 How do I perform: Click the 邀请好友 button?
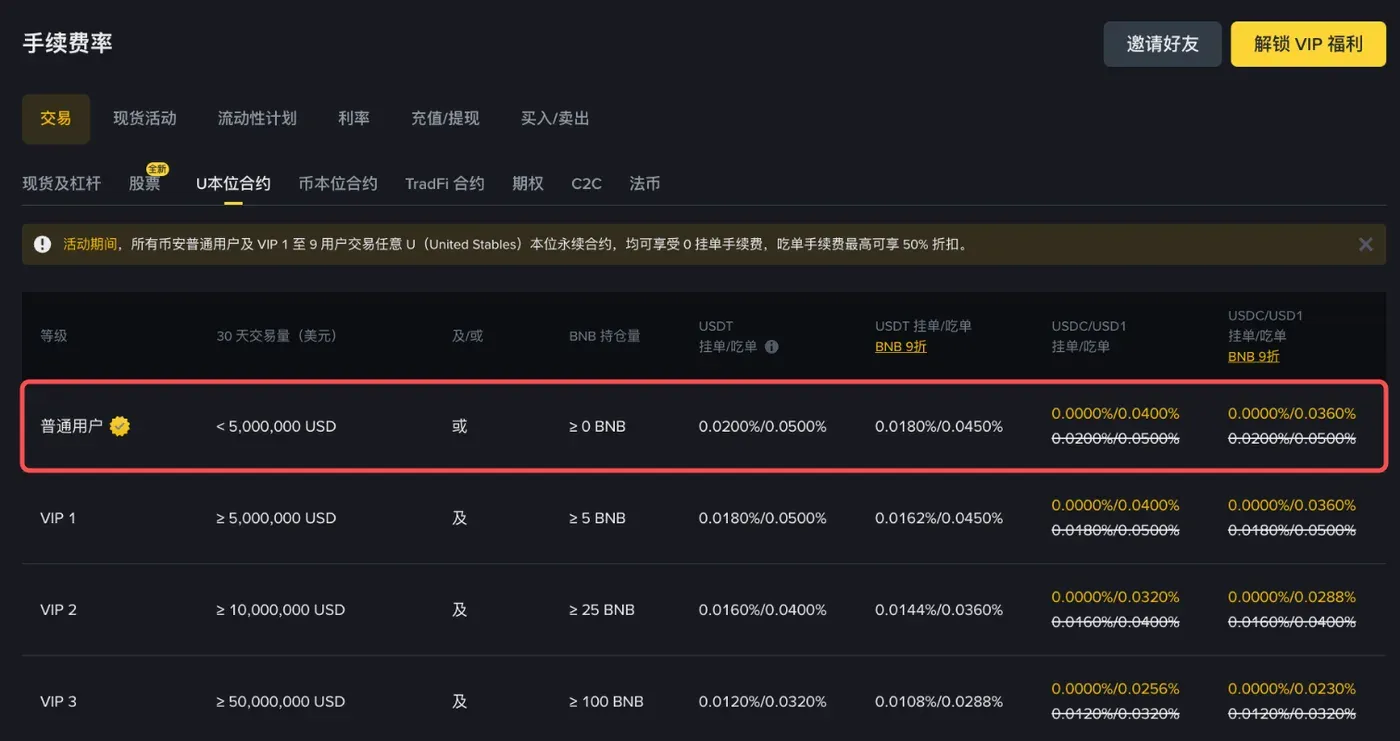coord(1162,44)
